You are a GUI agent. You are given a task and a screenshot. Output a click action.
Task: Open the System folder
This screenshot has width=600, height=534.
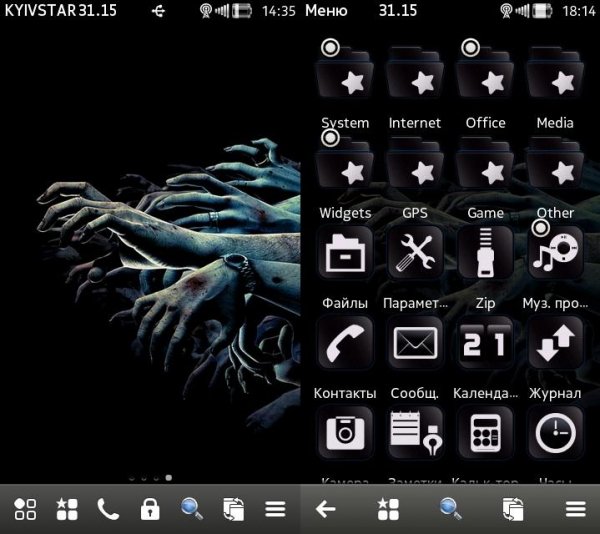tap(344, 73)
